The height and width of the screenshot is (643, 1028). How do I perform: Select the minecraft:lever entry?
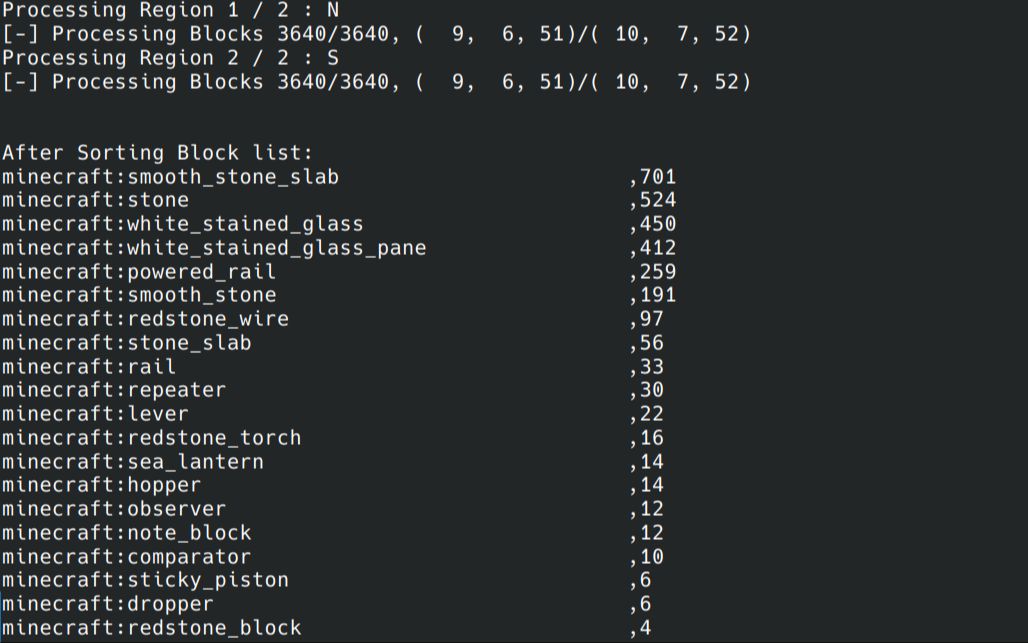pos(95,414)
